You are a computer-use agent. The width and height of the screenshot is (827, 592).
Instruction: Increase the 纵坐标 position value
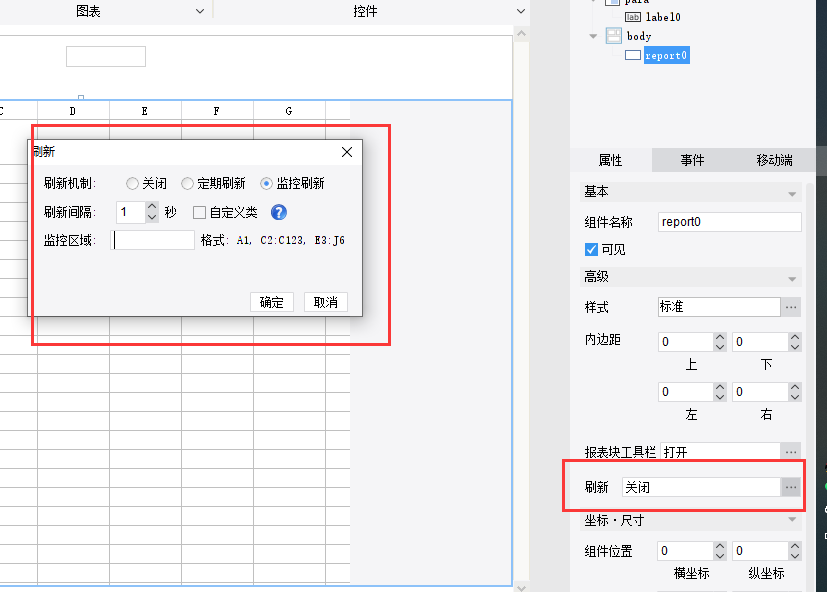click(x=795, y=546)
